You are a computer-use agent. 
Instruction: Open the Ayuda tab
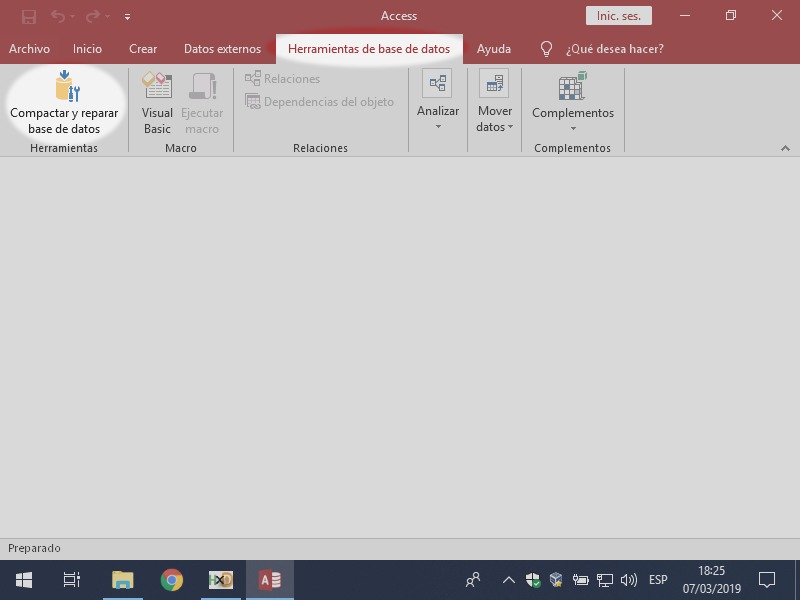pos(493,48)
